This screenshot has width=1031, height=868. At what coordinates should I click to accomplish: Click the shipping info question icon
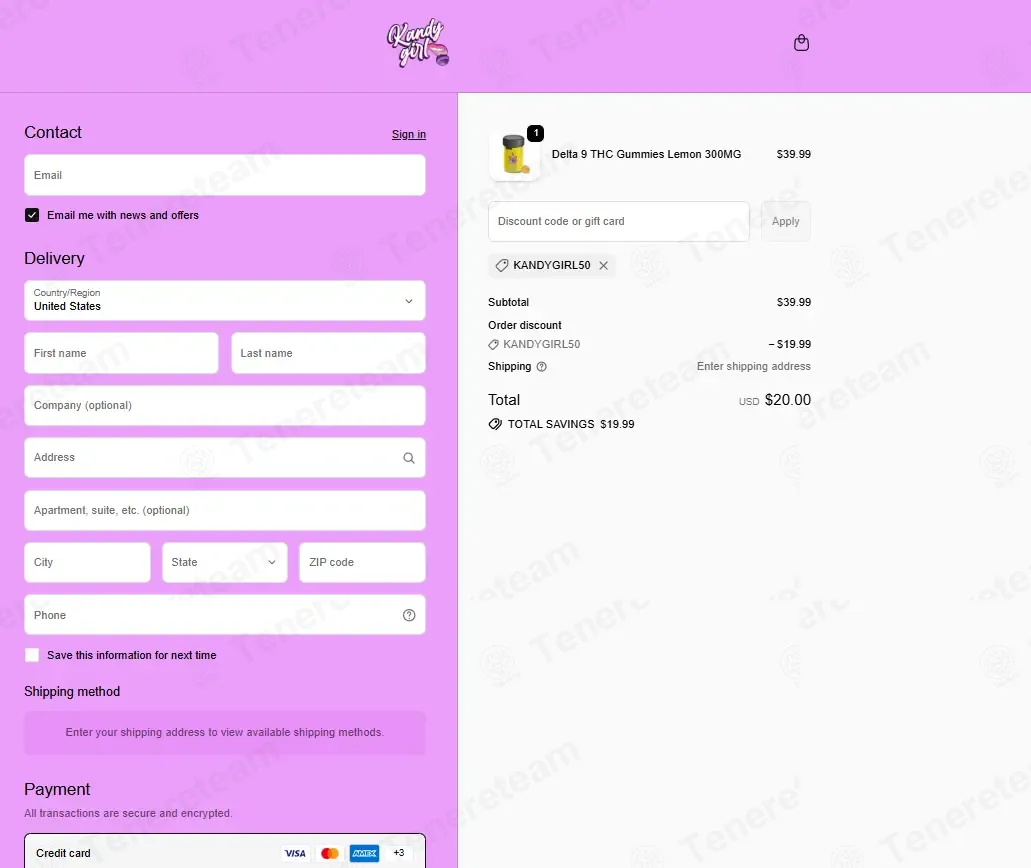click(542, 367)
